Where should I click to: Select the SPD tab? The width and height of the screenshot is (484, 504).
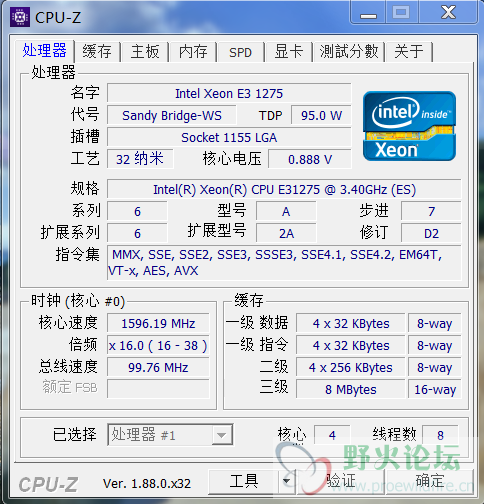[x=240, y=52]
